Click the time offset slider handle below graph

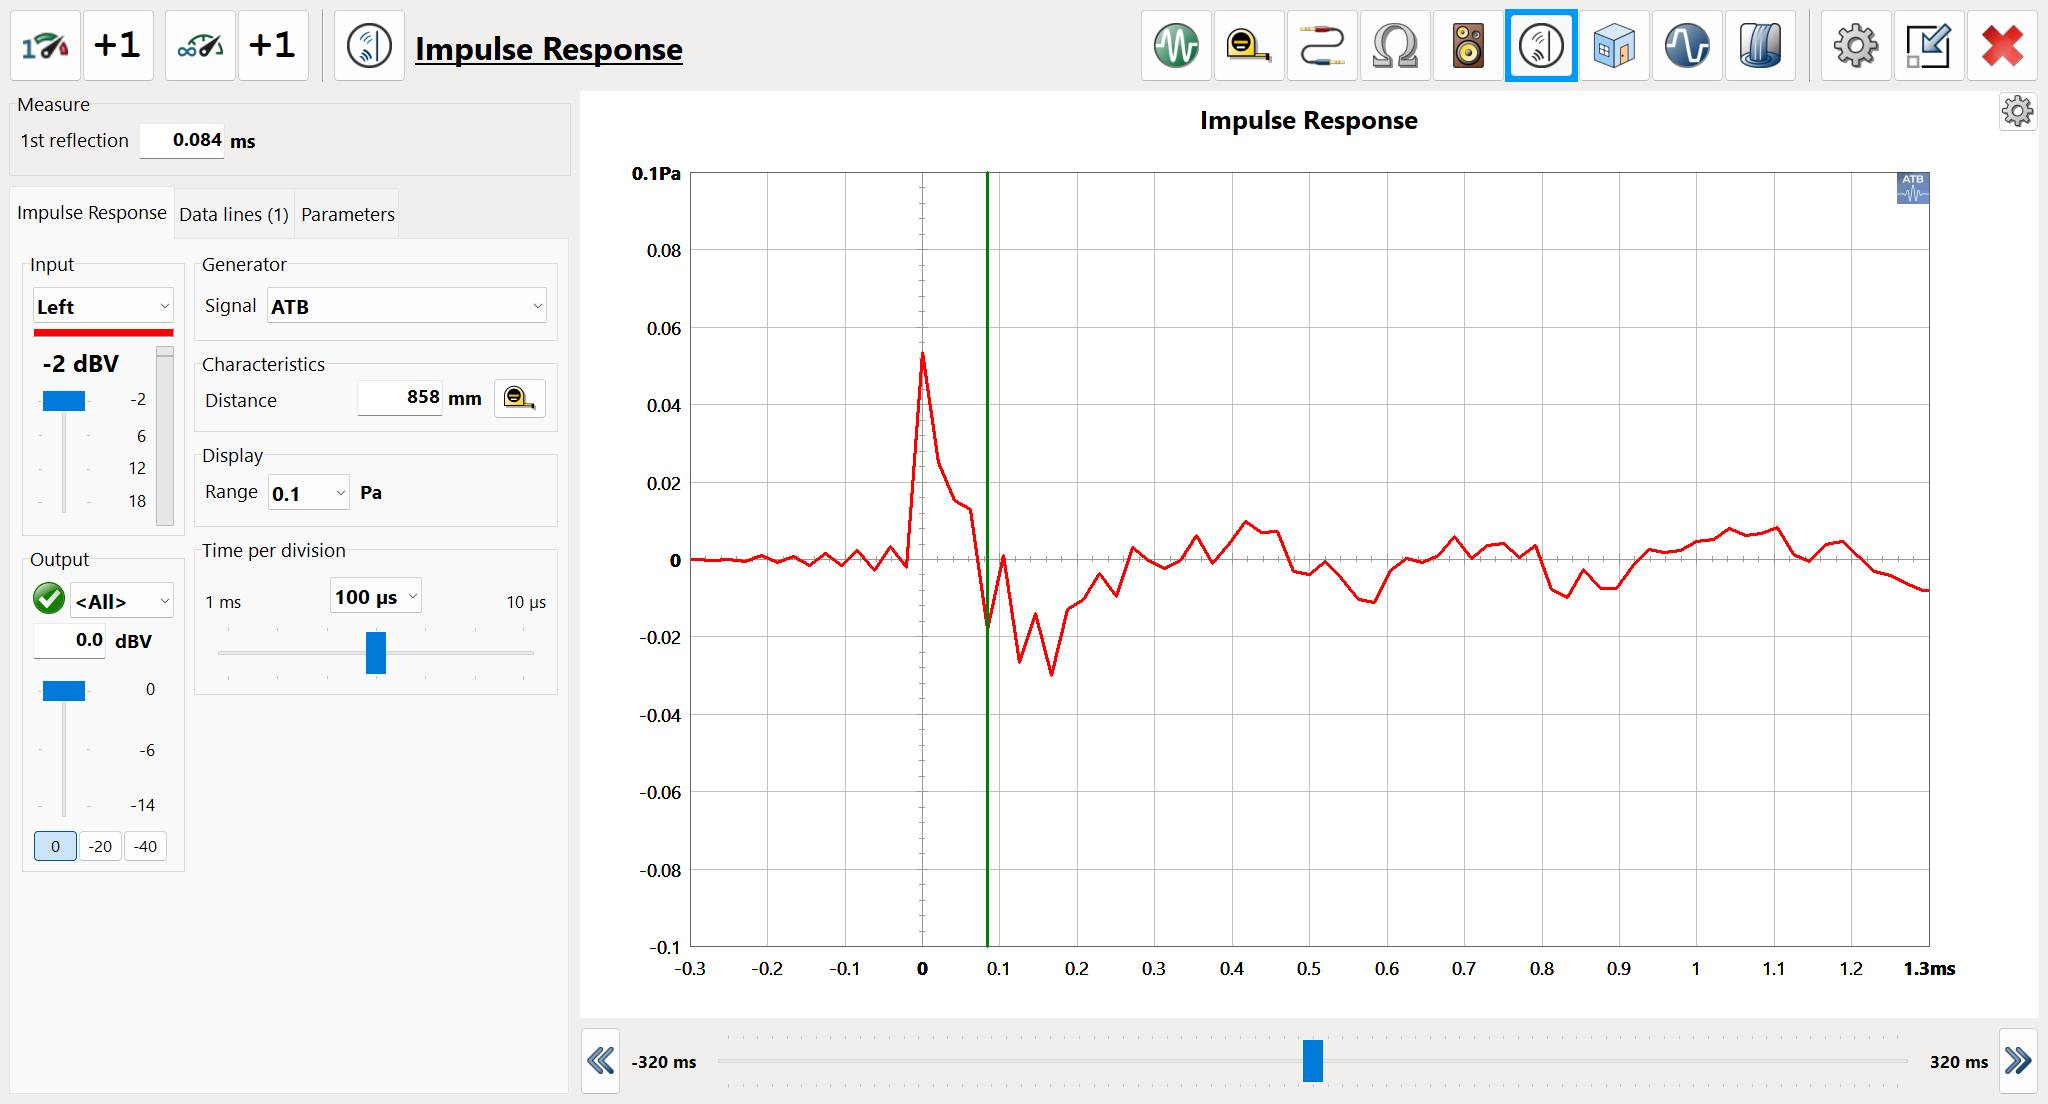tap(1313, 1061)
